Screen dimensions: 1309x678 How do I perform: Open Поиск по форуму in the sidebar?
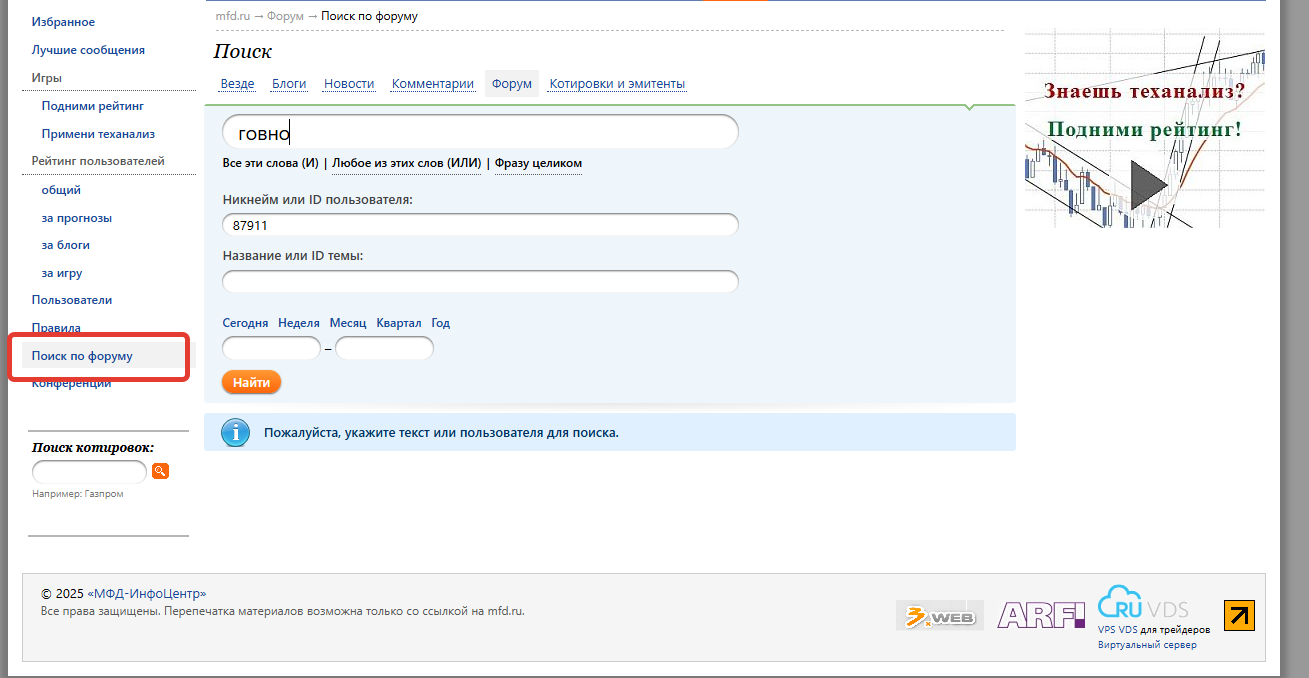click(x=82, y=356)
